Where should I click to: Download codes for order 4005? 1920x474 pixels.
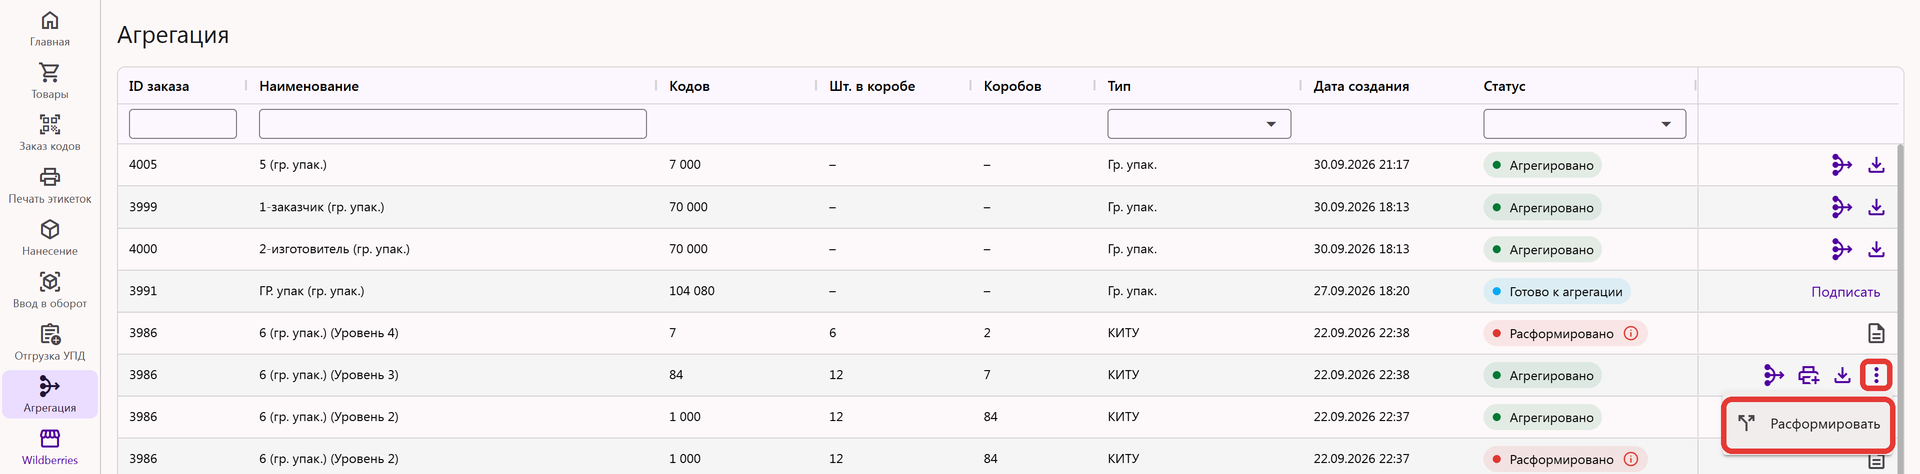(x=1876, y=165)
